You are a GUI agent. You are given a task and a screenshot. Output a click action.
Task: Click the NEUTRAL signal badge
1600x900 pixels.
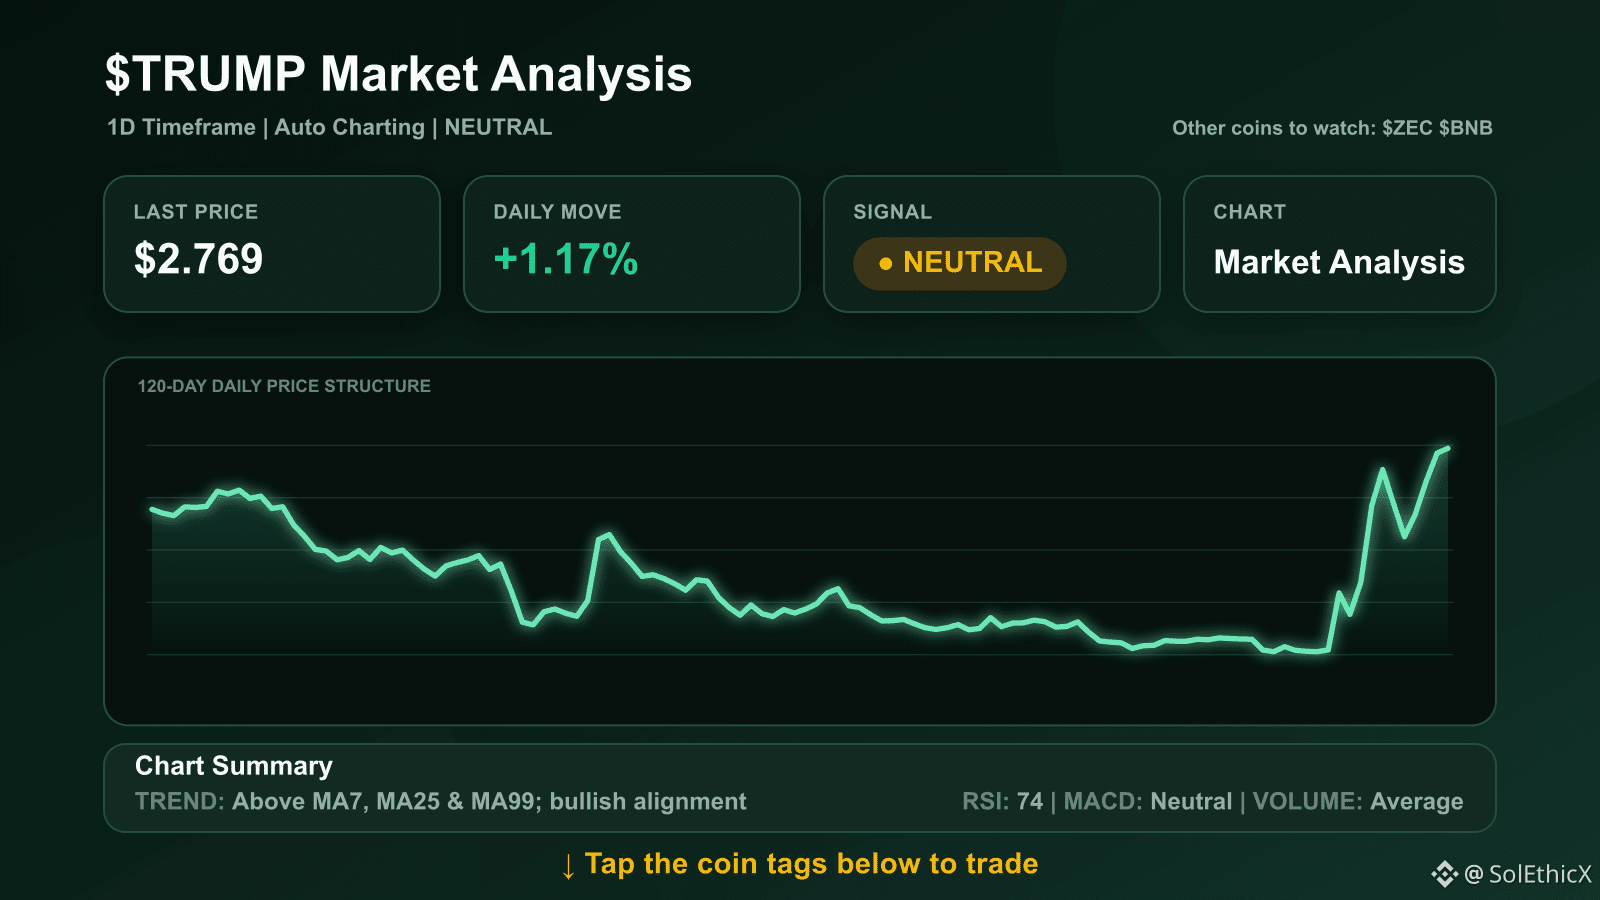(960, 263)
